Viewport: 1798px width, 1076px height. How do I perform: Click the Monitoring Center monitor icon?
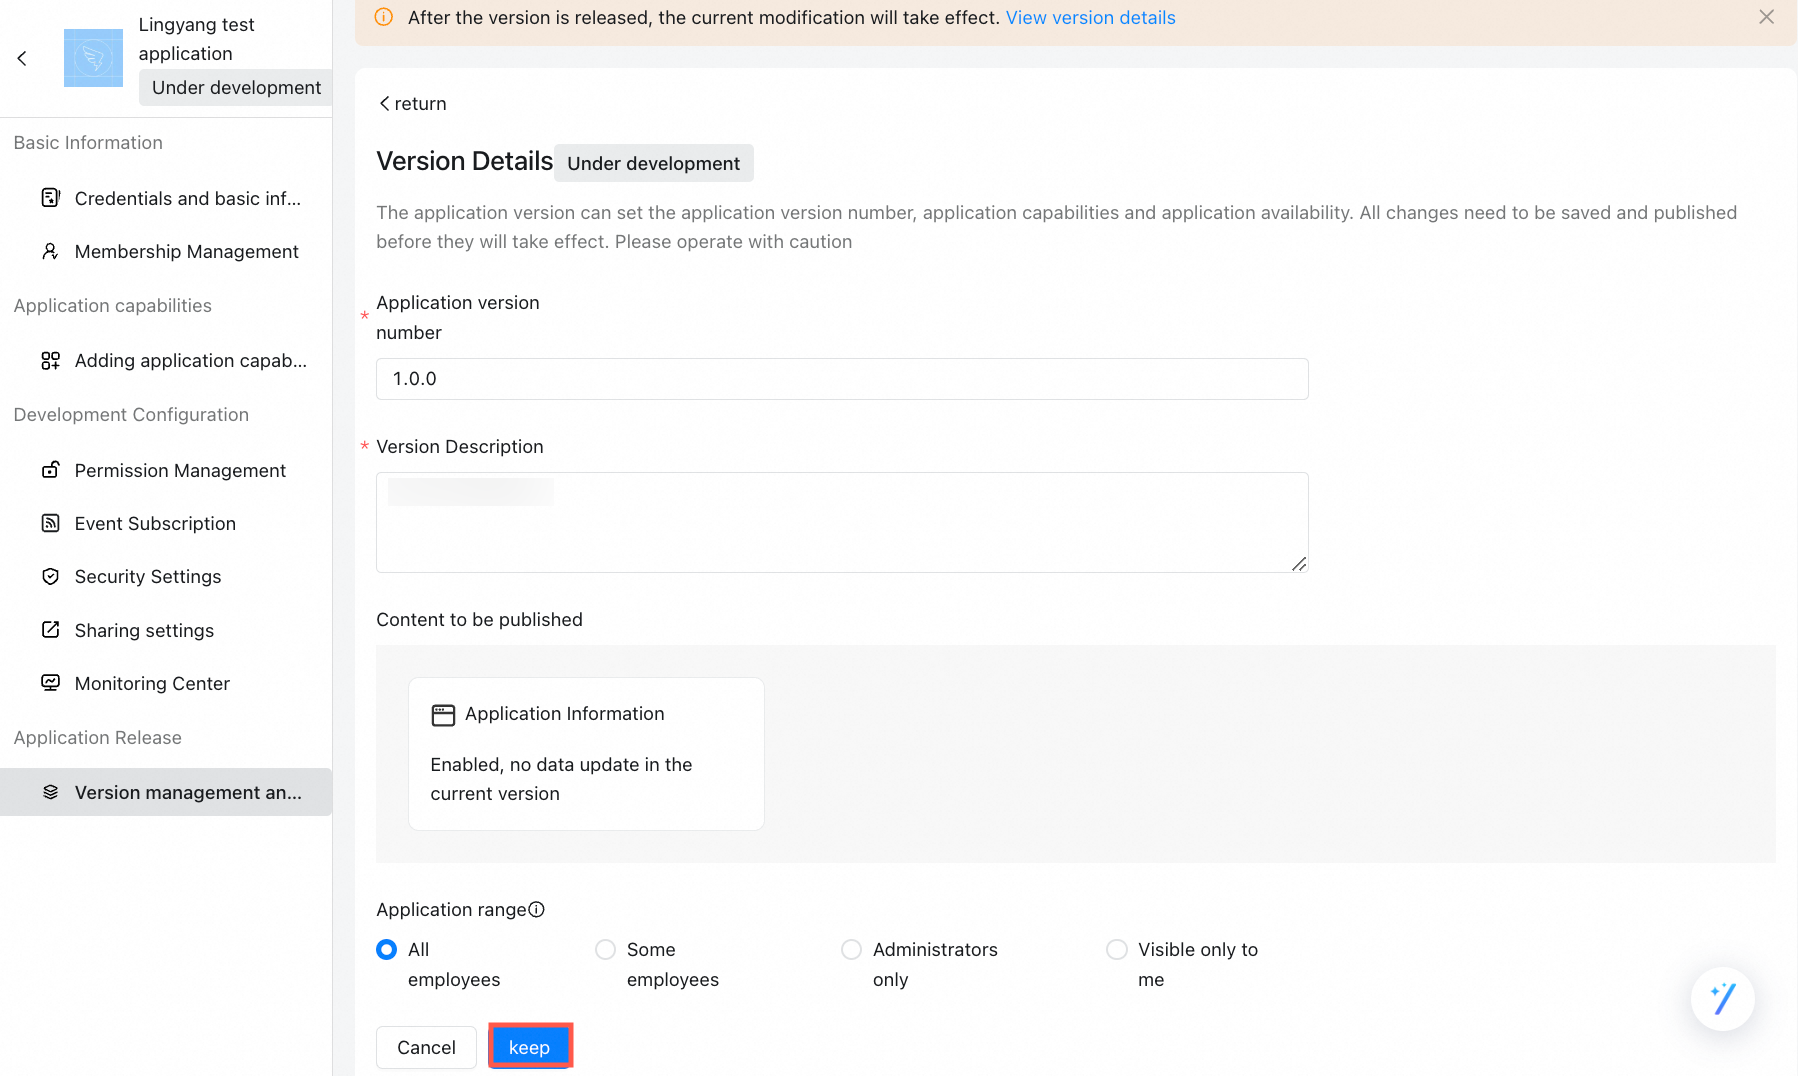(x=50, y=683)
